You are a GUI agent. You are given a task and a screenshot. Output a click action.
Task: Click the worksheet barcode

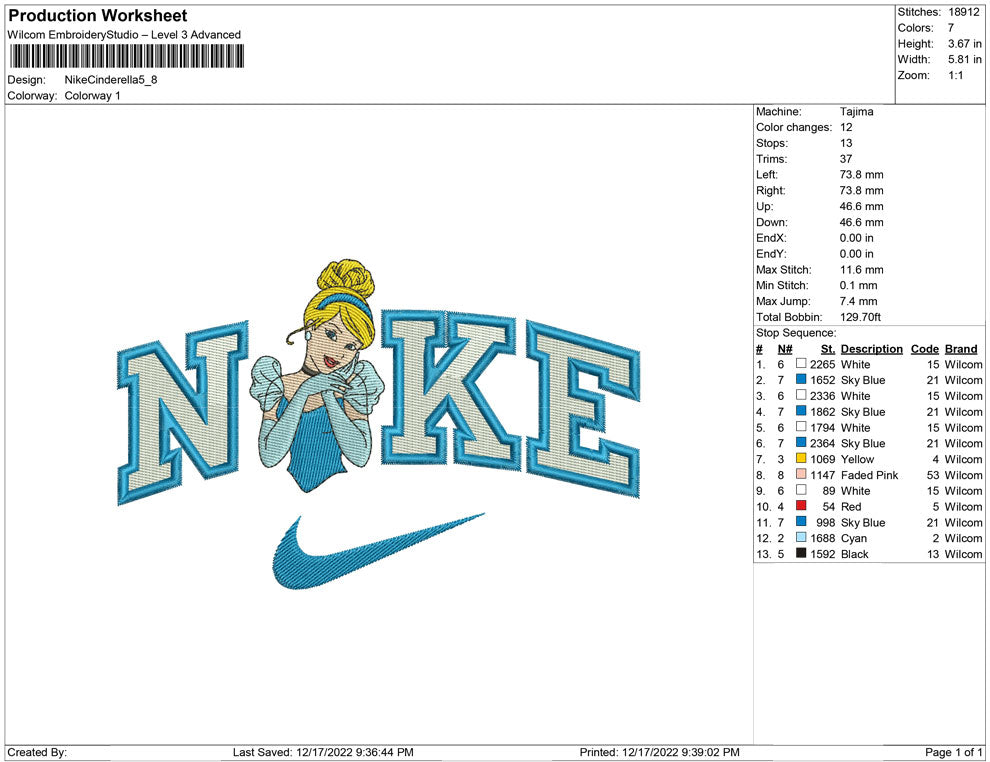pyautogui.click(x=126, y=56)
